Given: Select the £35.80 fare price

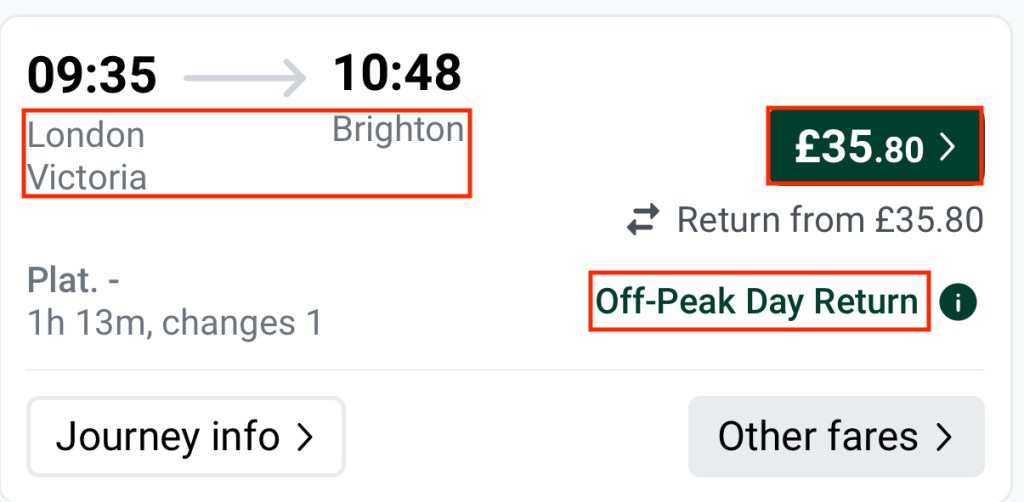Looking at the screenshot, I should click(858, 147).
